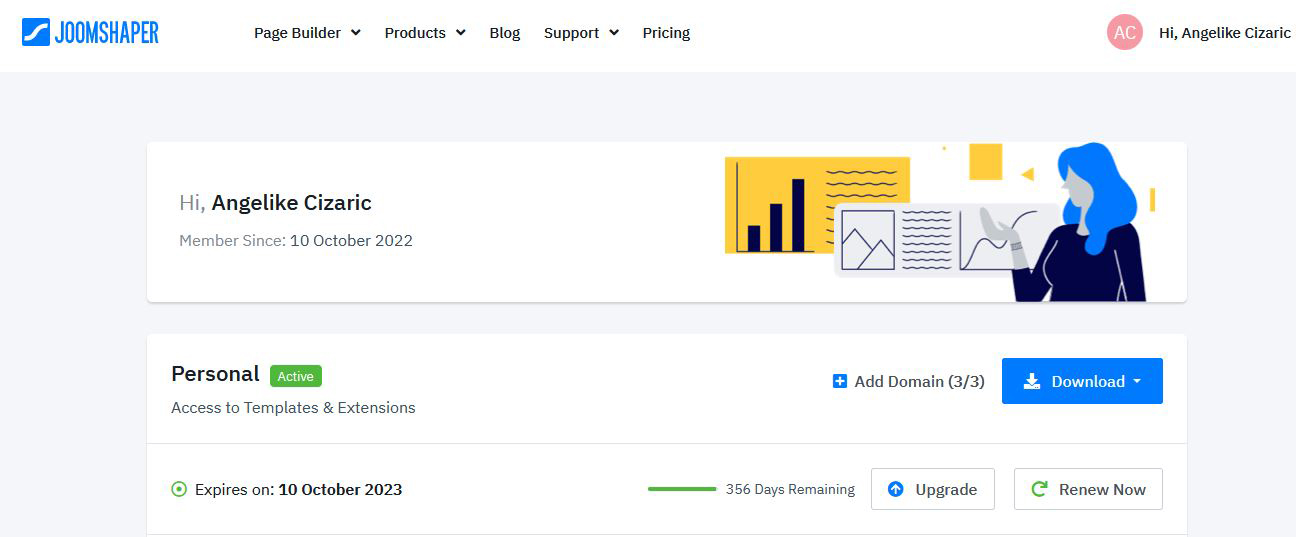Click the green renew refresh icon
Viewport: 1296px width, 537px height.
[x=1039, y=489]
